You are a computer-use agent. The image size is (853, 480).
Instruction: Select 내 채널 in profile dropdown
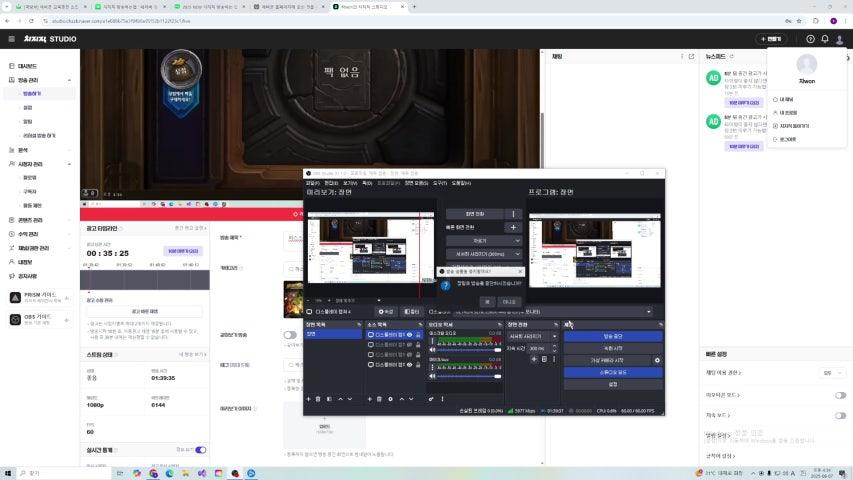click(x=786, y=100)
